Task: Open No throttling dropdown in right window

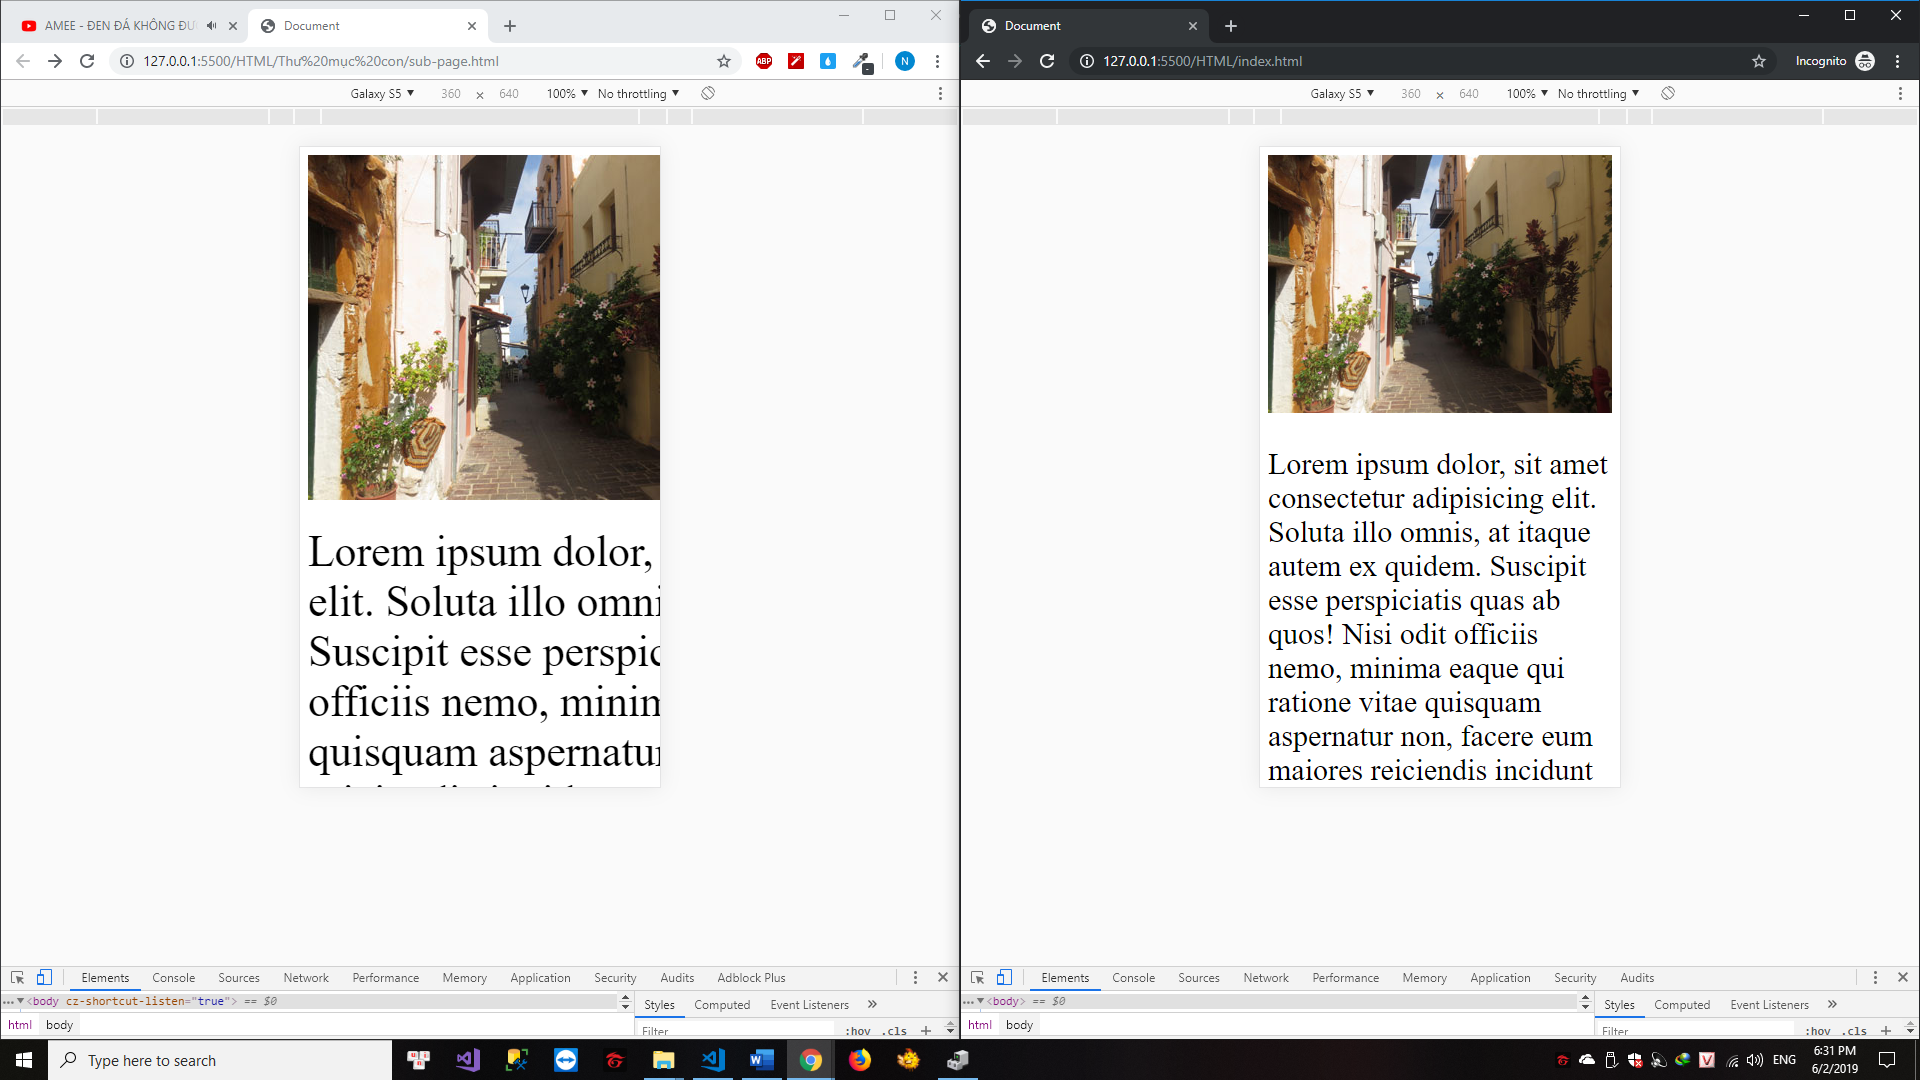Action: click(x=1598, y=93)
